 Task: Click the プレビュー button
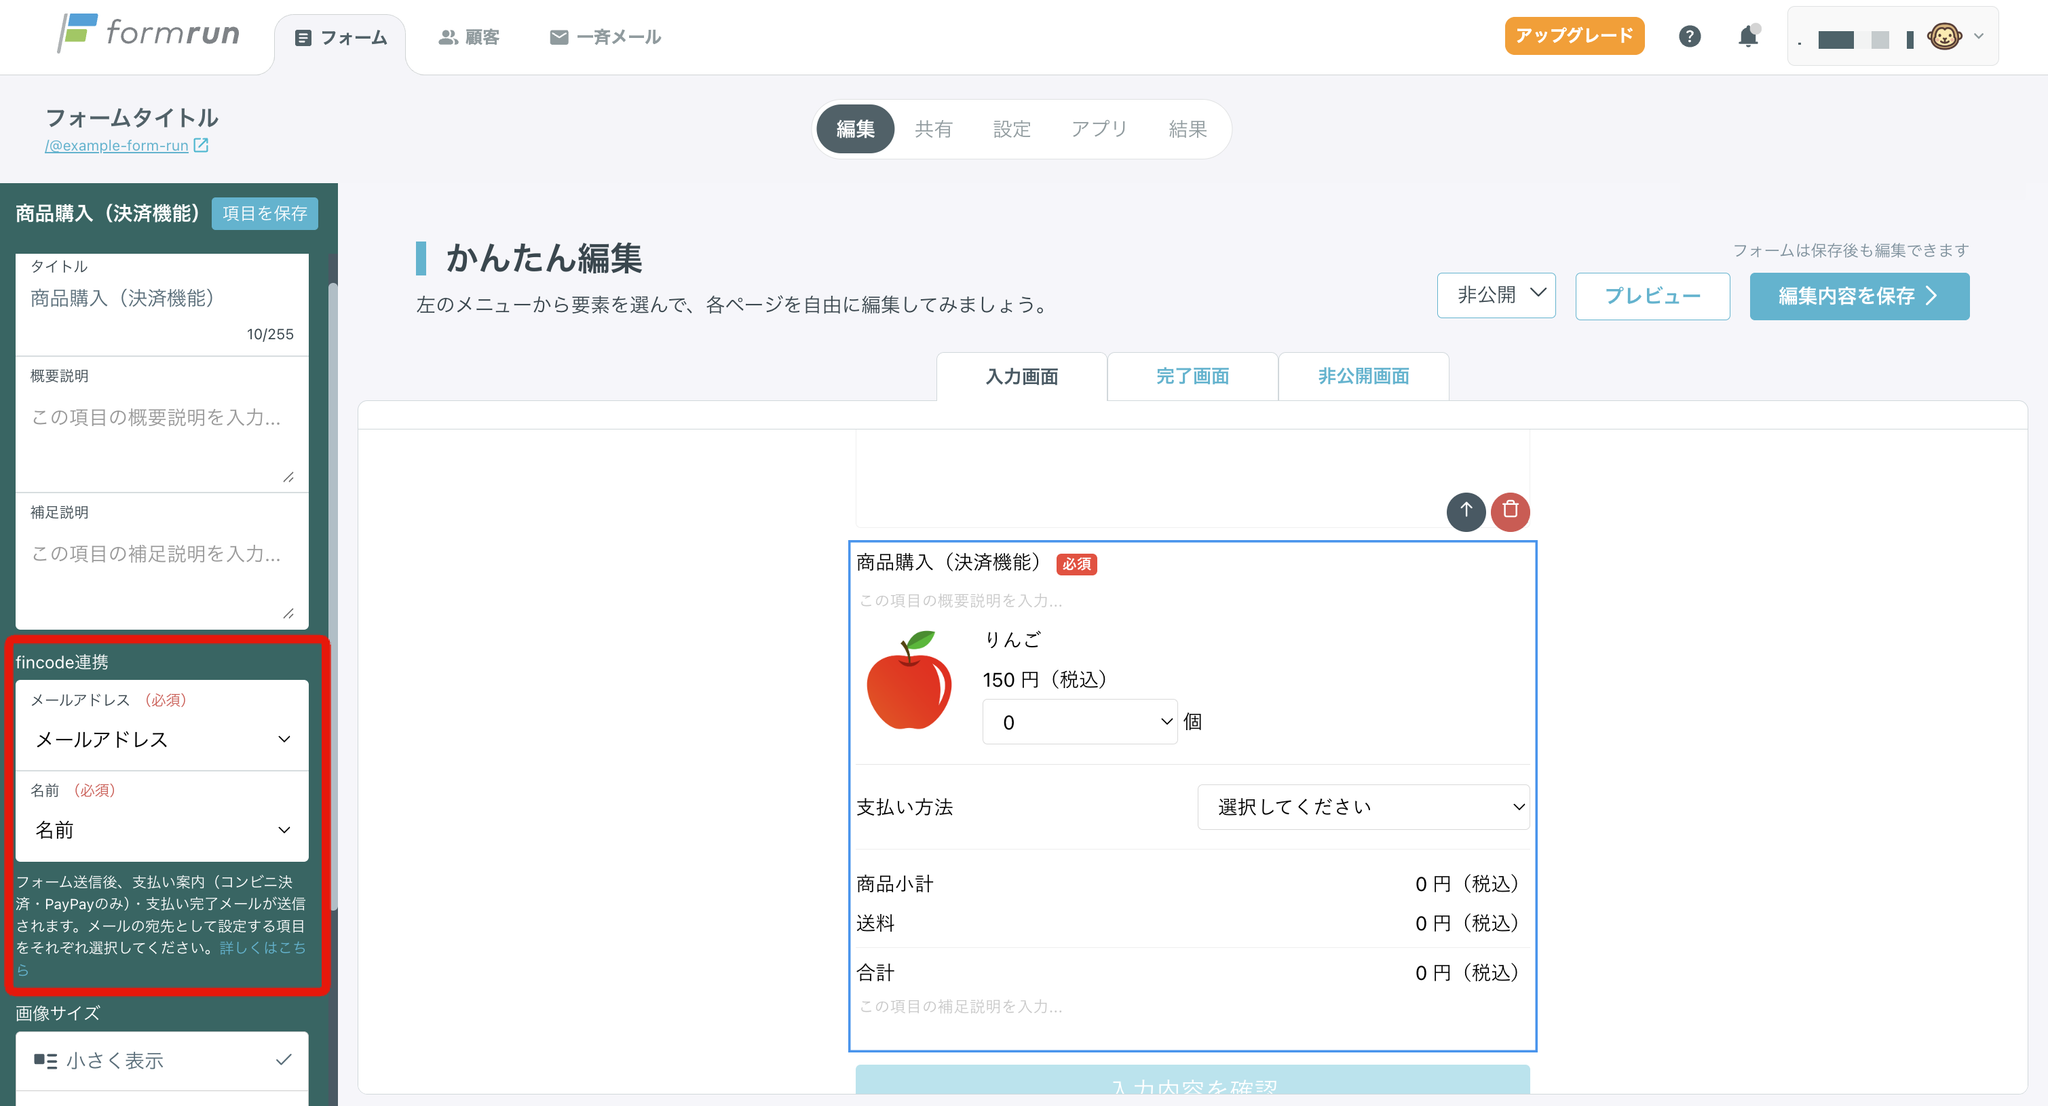tap(1652, 296)
